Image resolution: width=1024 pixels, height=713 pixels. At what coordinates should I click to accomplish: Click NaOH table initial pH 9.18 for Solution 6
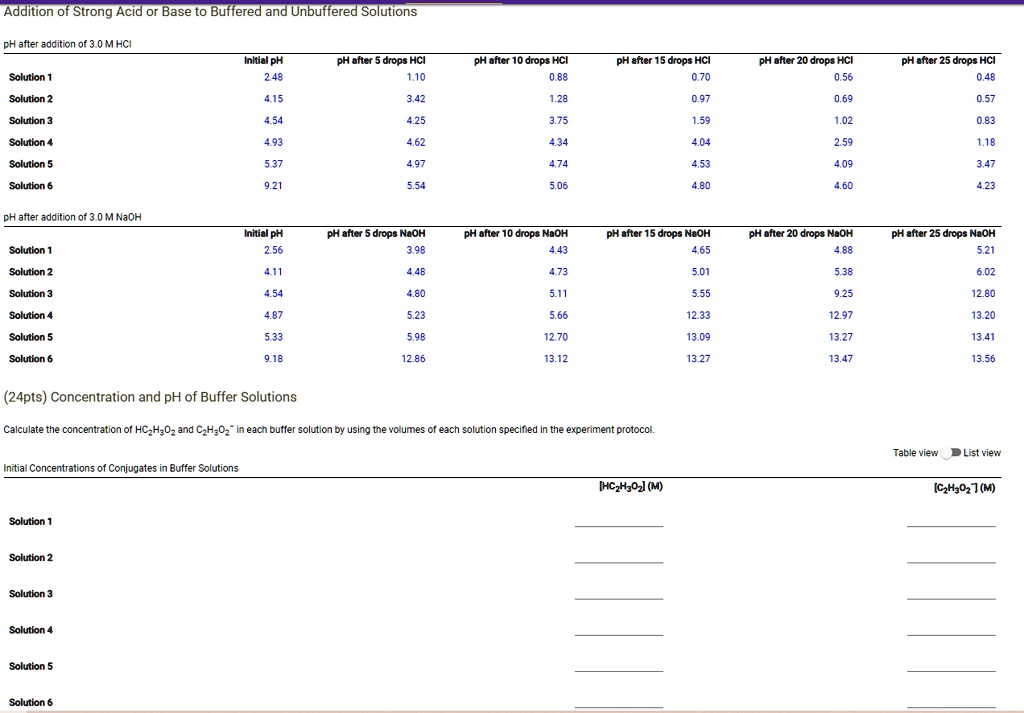[x=273, y=358]
